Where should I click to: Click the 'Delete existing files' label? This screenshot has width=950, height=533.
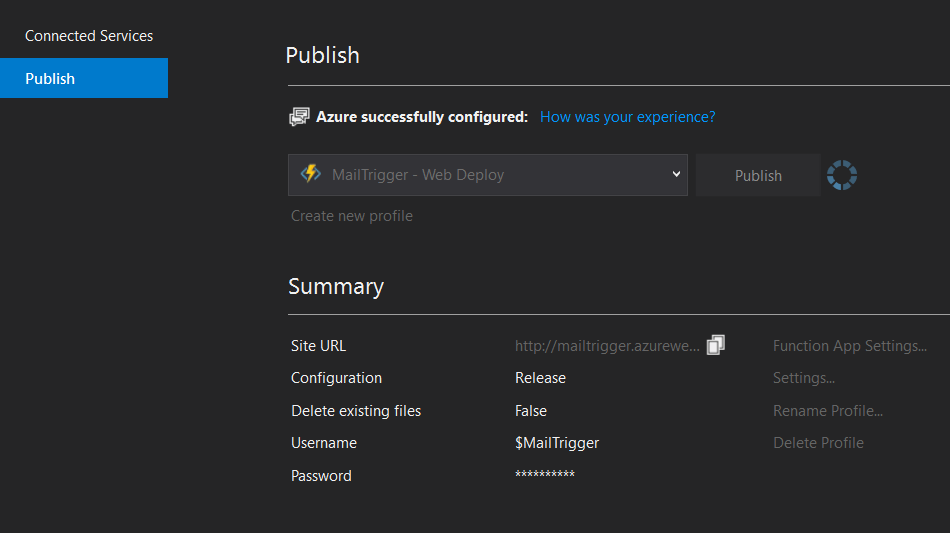(356, 411)
